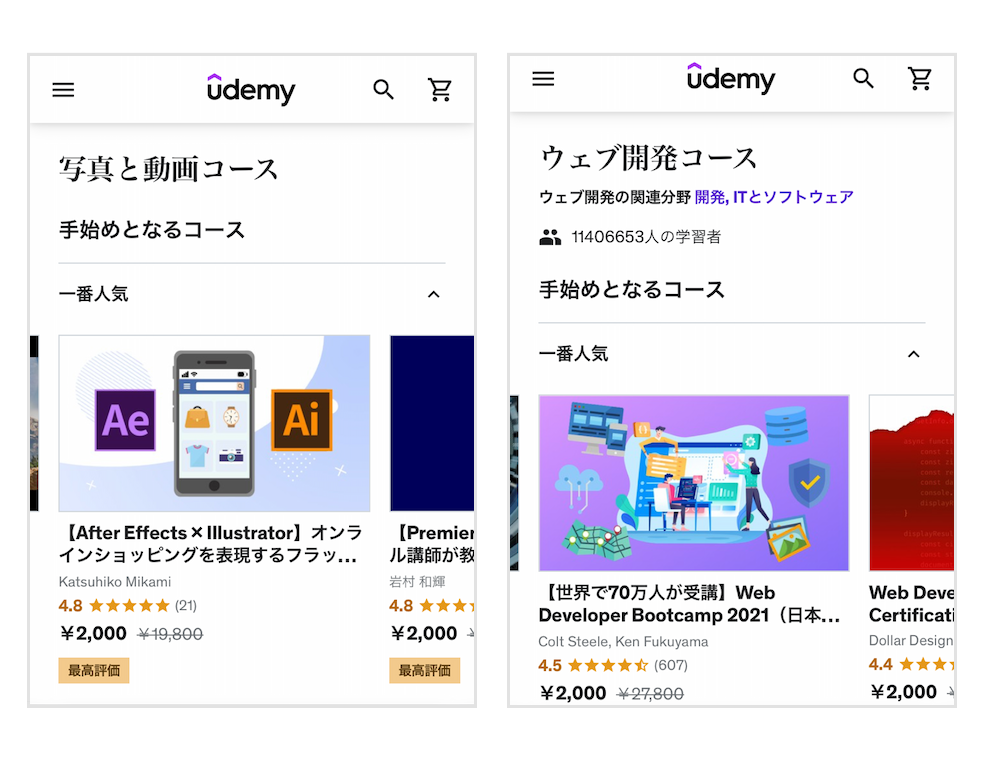Click instructor name 岩村 和輝

417,582
